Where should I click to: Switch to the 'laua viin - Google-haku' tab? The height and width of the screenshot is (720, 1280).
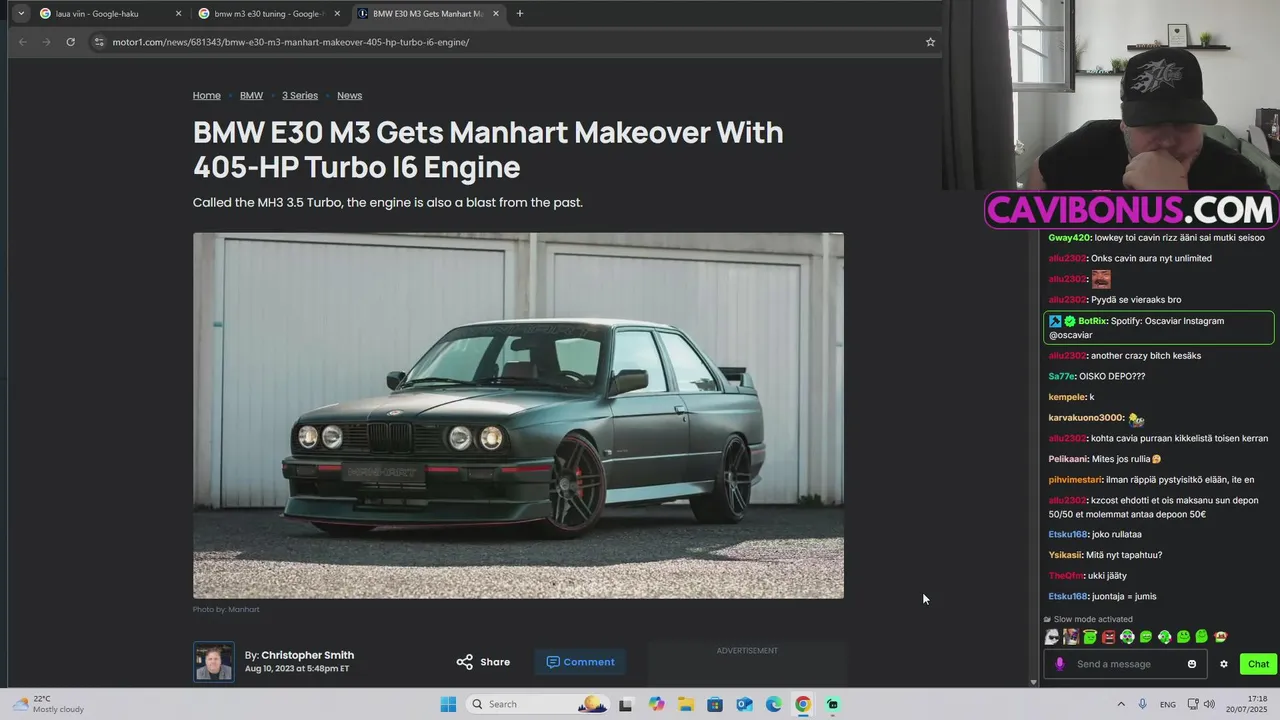[108, 14]
